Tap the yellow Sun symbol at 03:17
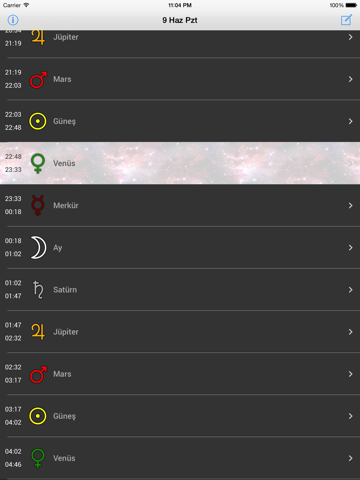 pos(38,416)
